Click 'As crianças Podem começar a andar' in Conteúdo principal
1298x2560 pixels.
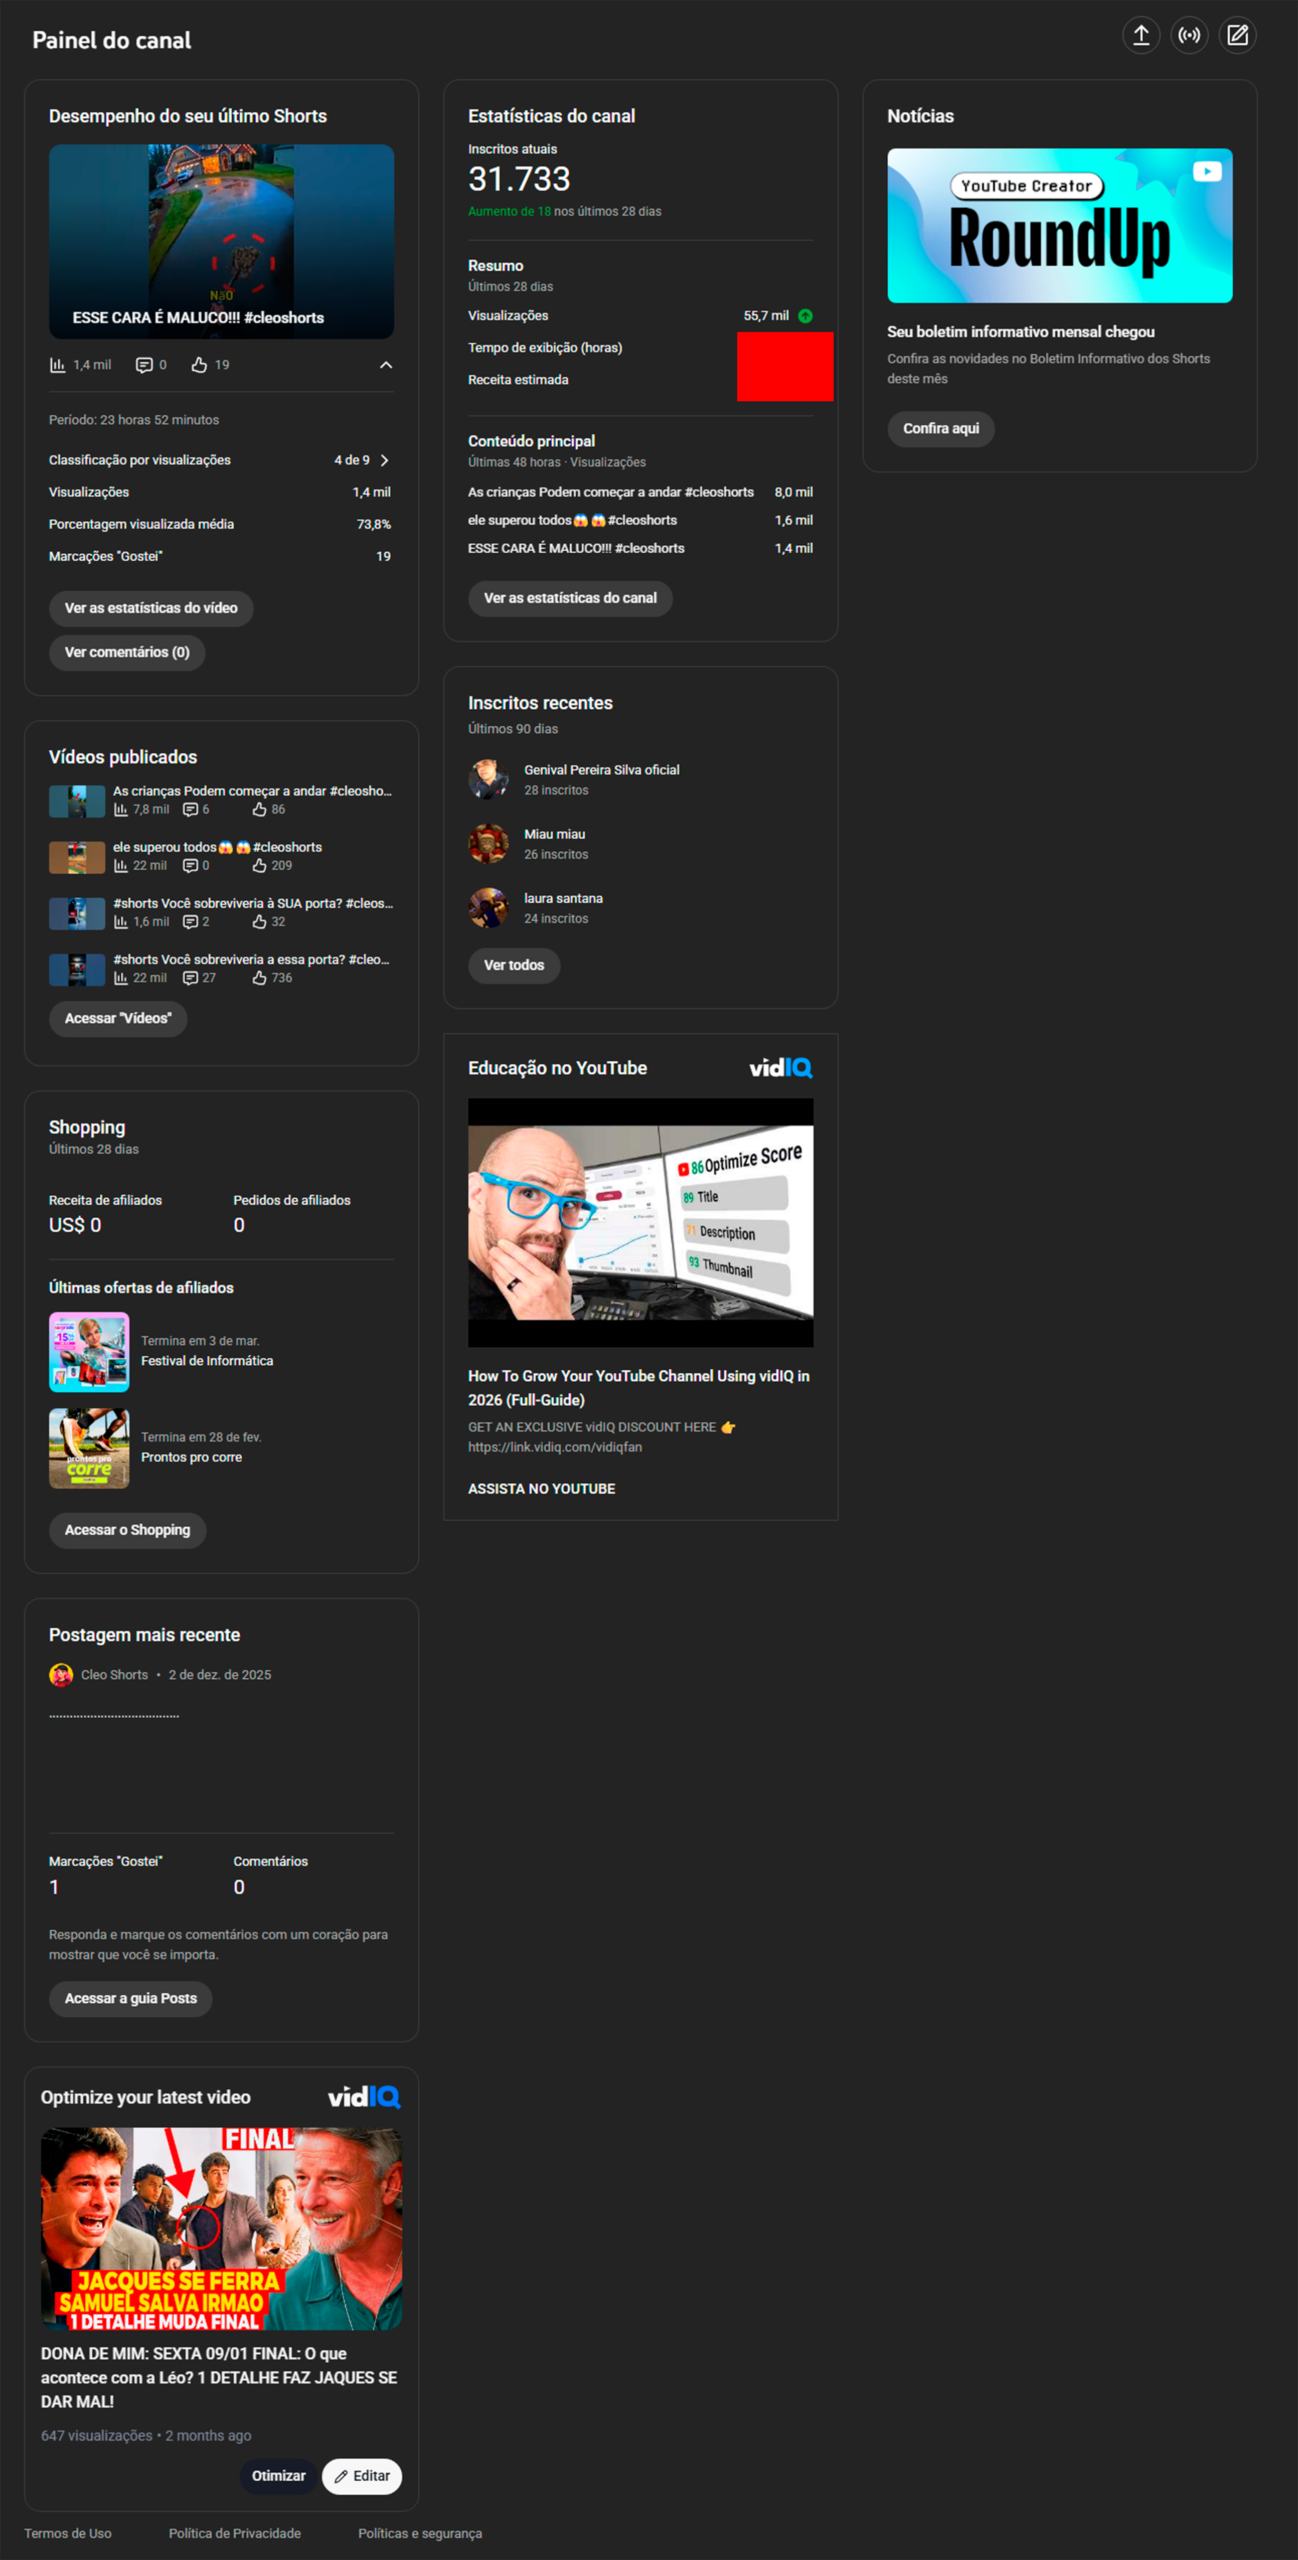610,492
